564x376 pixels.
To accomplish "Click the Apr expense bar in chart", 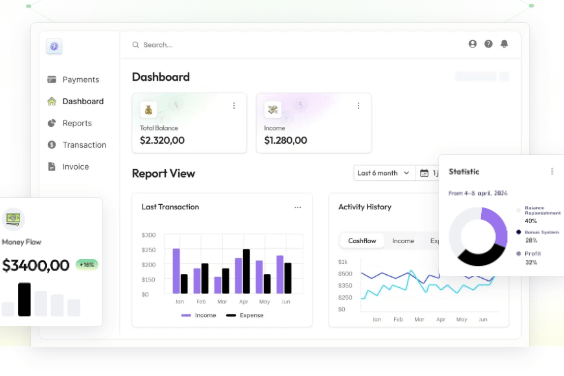I will [x=246, y=271].
